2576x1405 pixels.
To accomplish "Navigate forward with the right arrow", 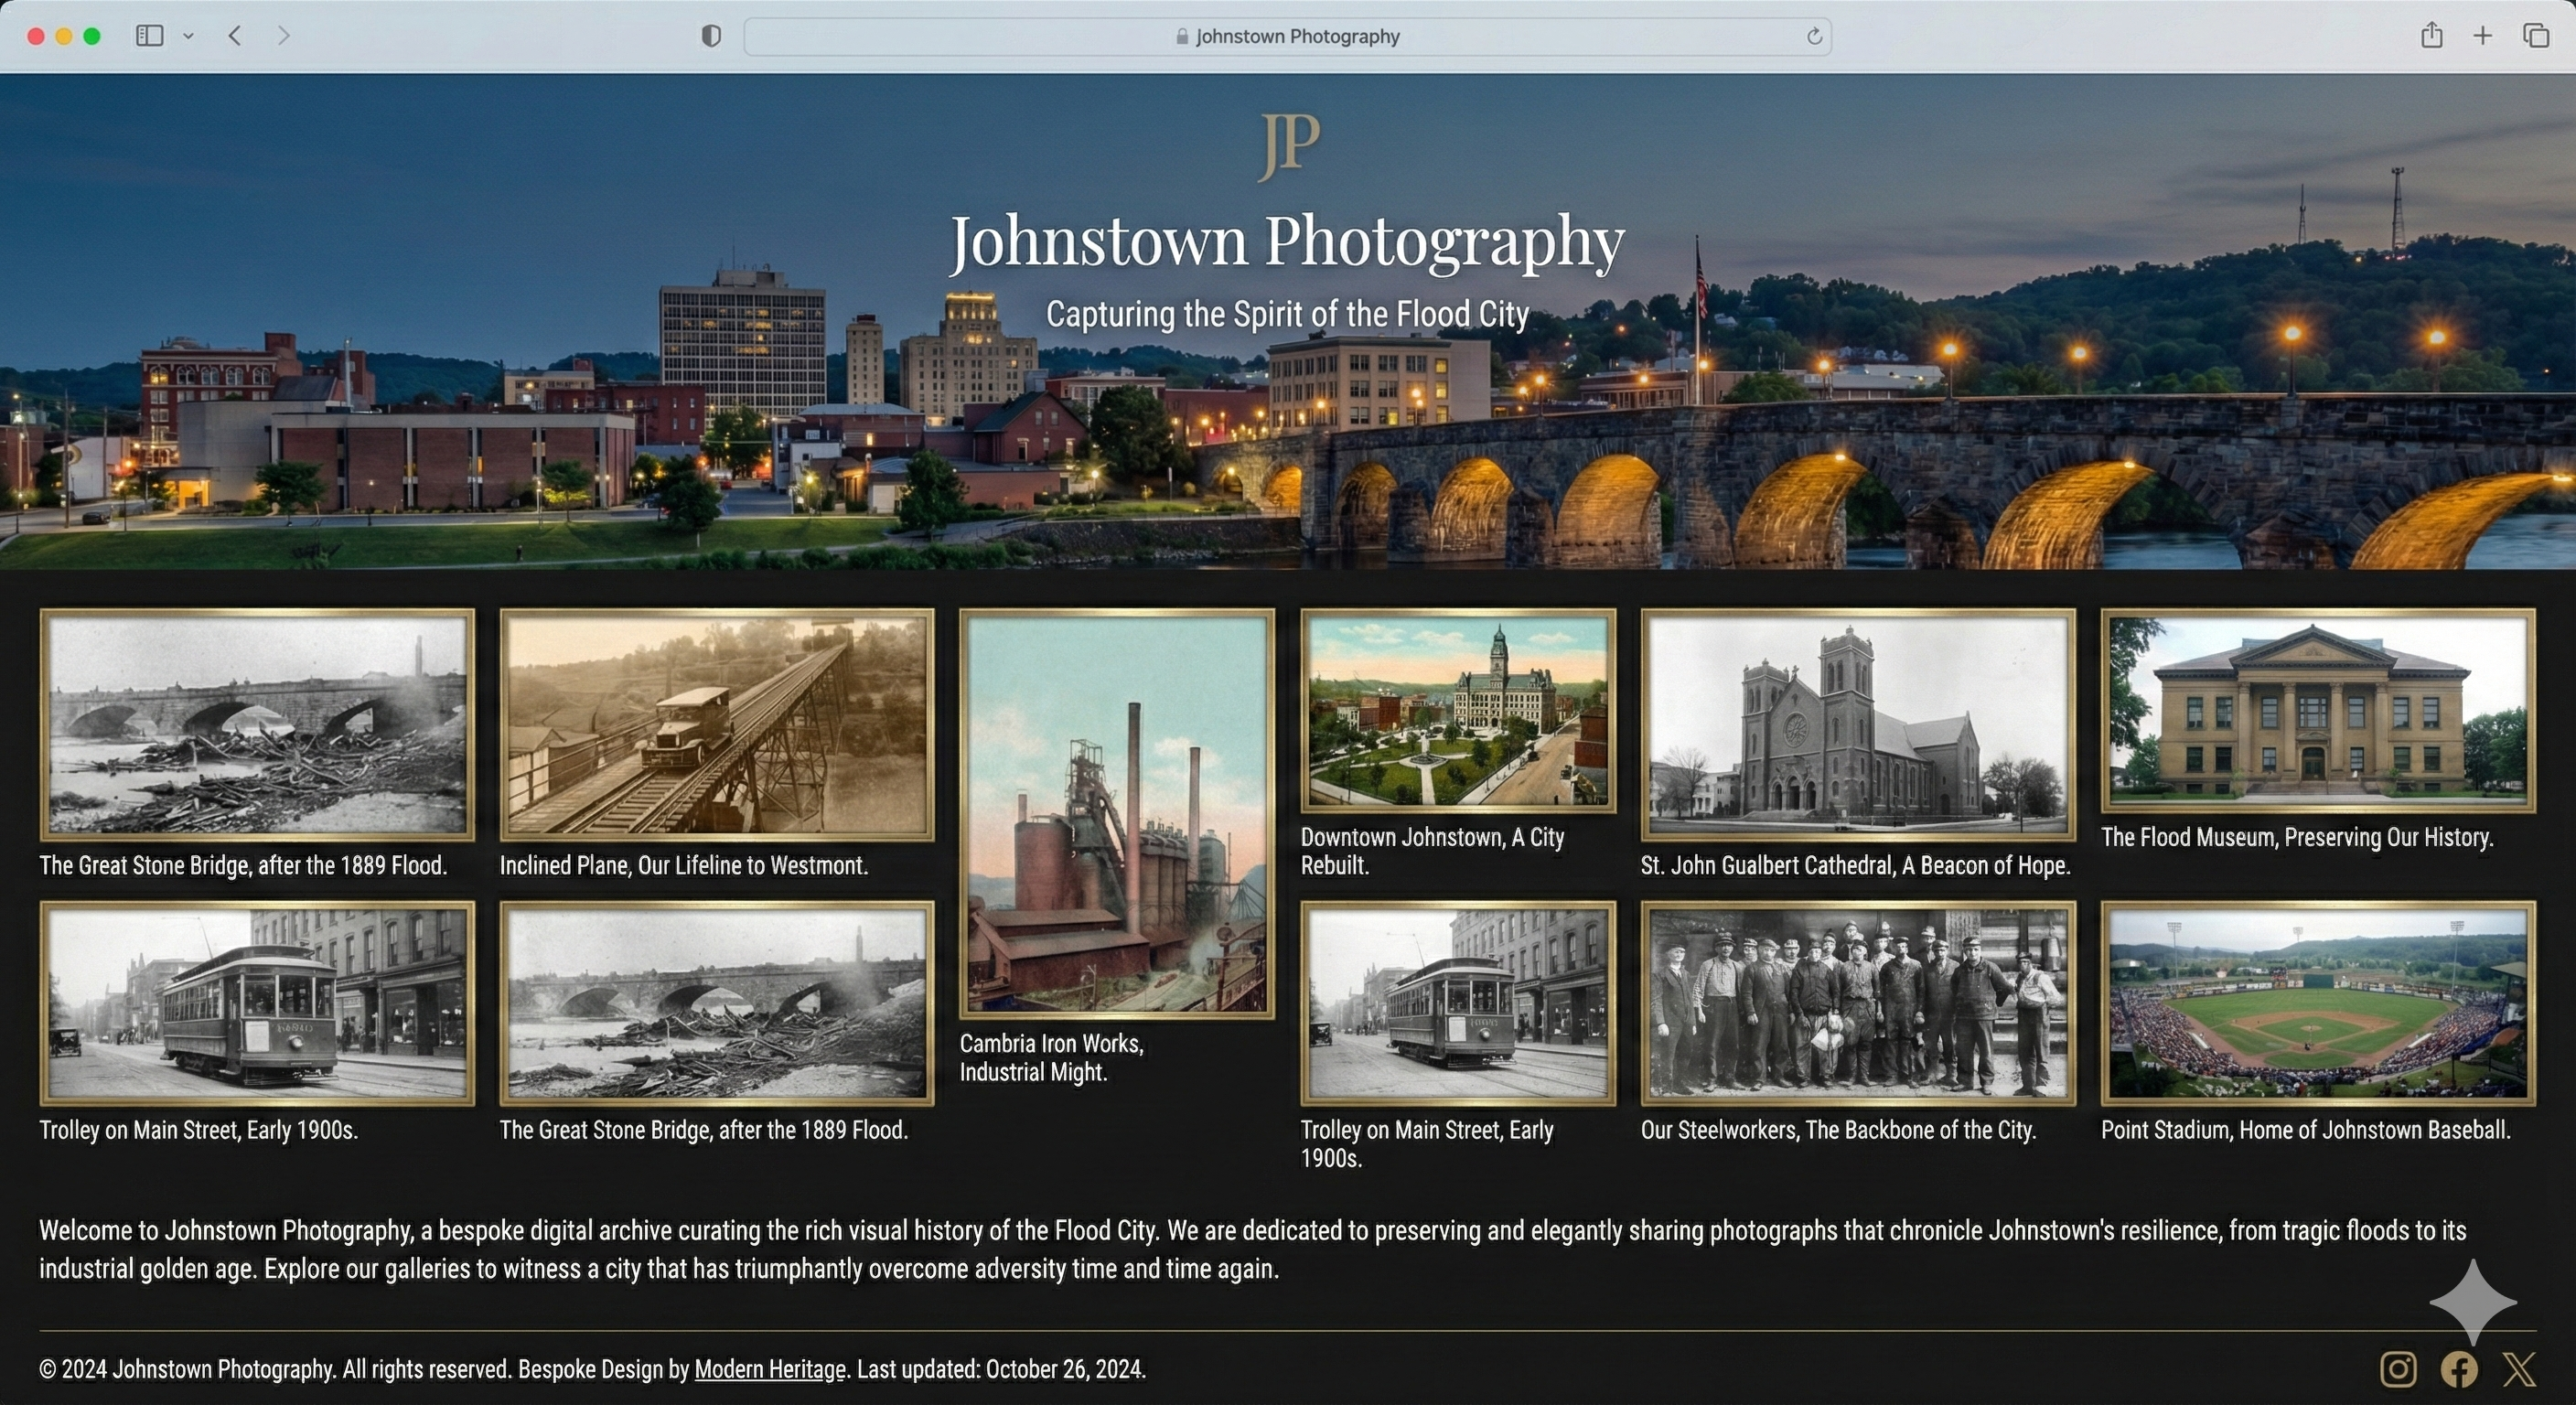I will click(x=283, y=36).
